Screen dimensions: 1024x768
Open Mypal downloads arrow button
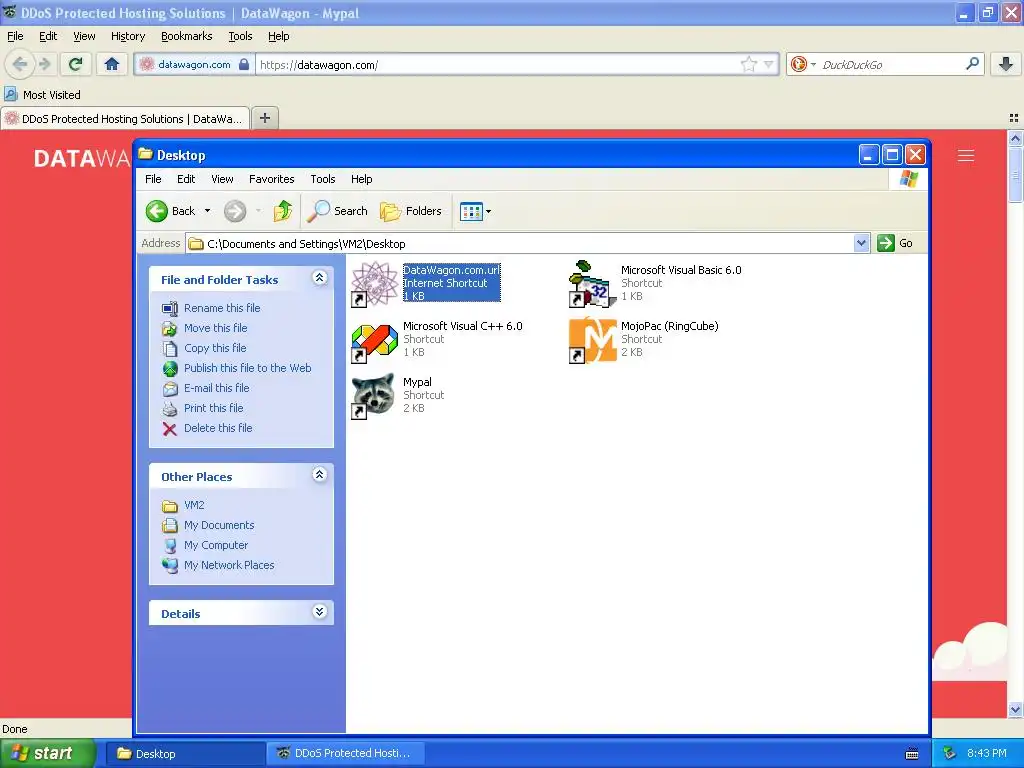tap(1006, 64)
